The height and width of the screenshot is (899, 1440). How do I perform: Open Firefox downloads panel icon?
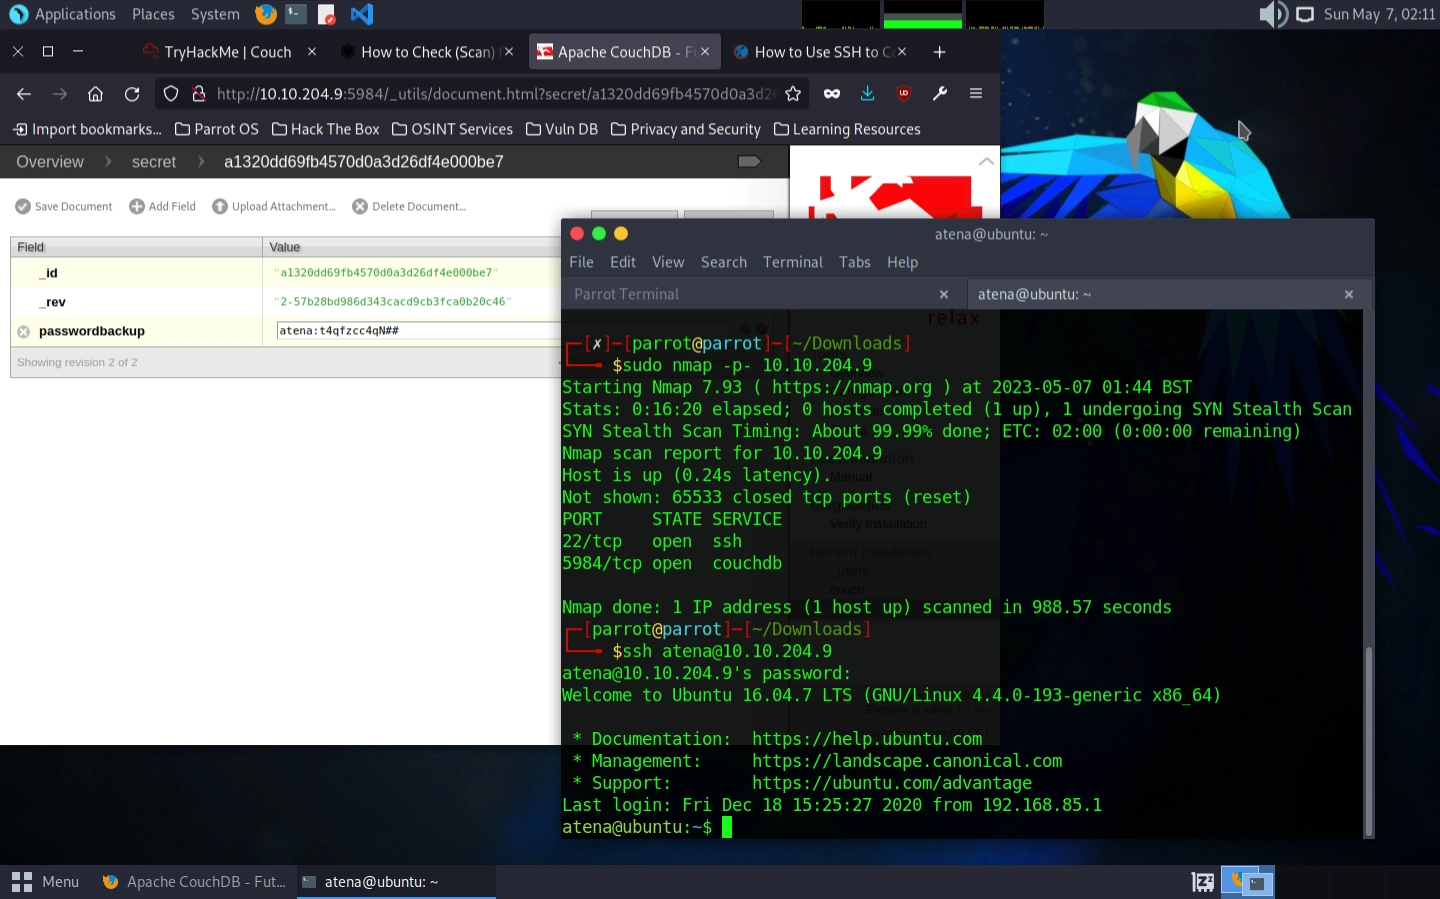(x=867, y=94)
